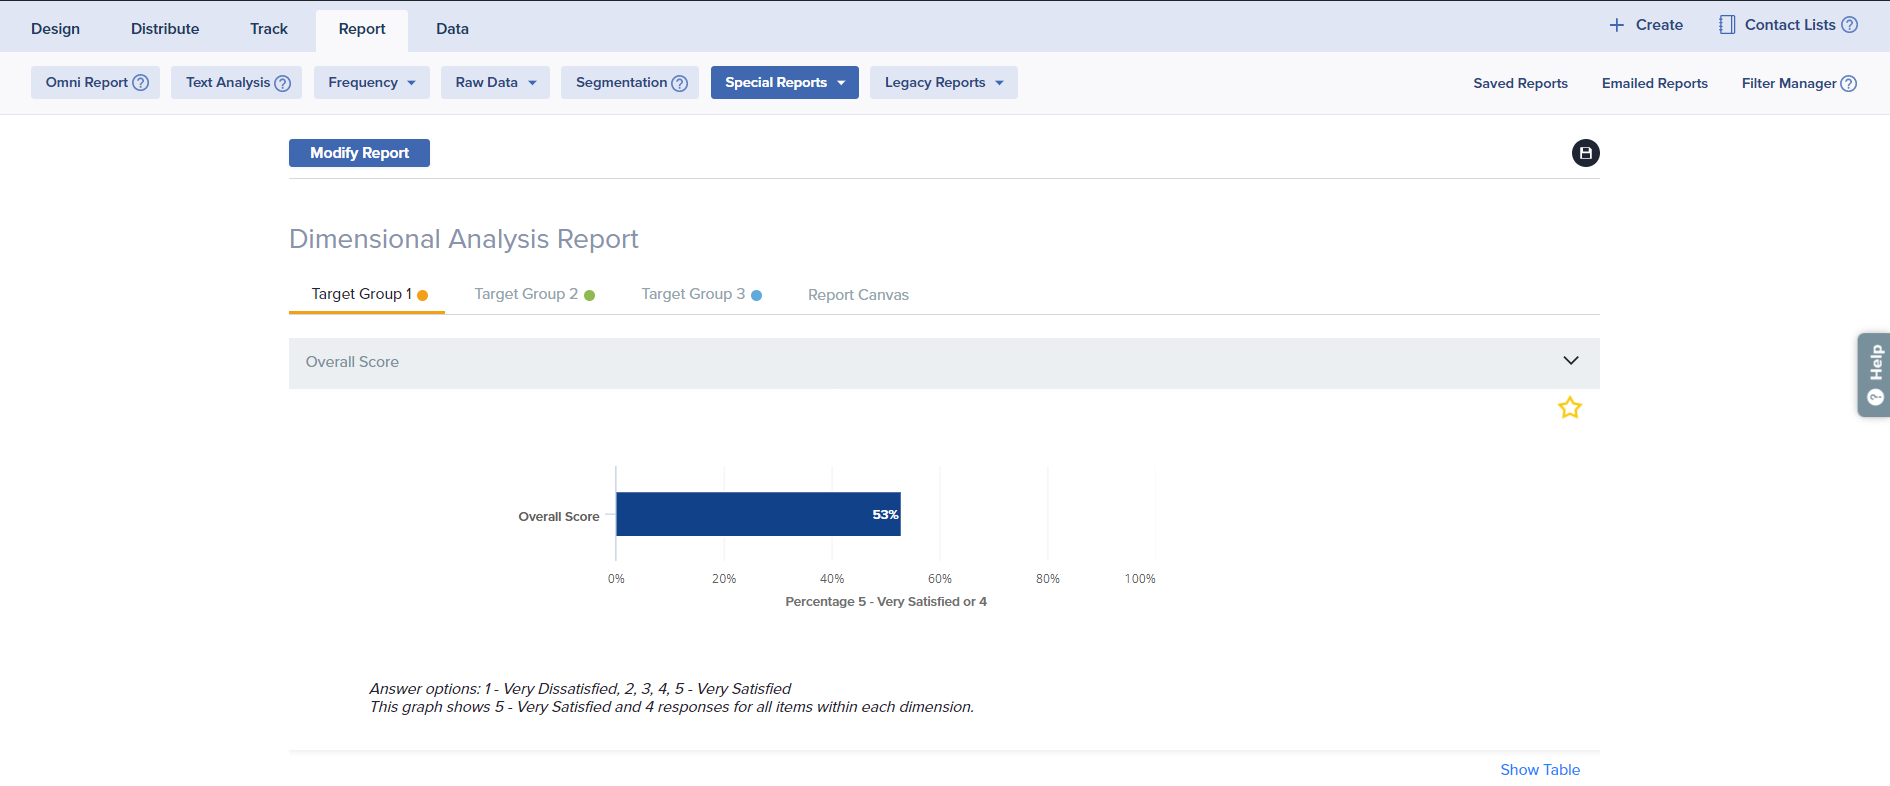Expand the Raw Data dropdown

pyautogui.click(x=495, y=83)
